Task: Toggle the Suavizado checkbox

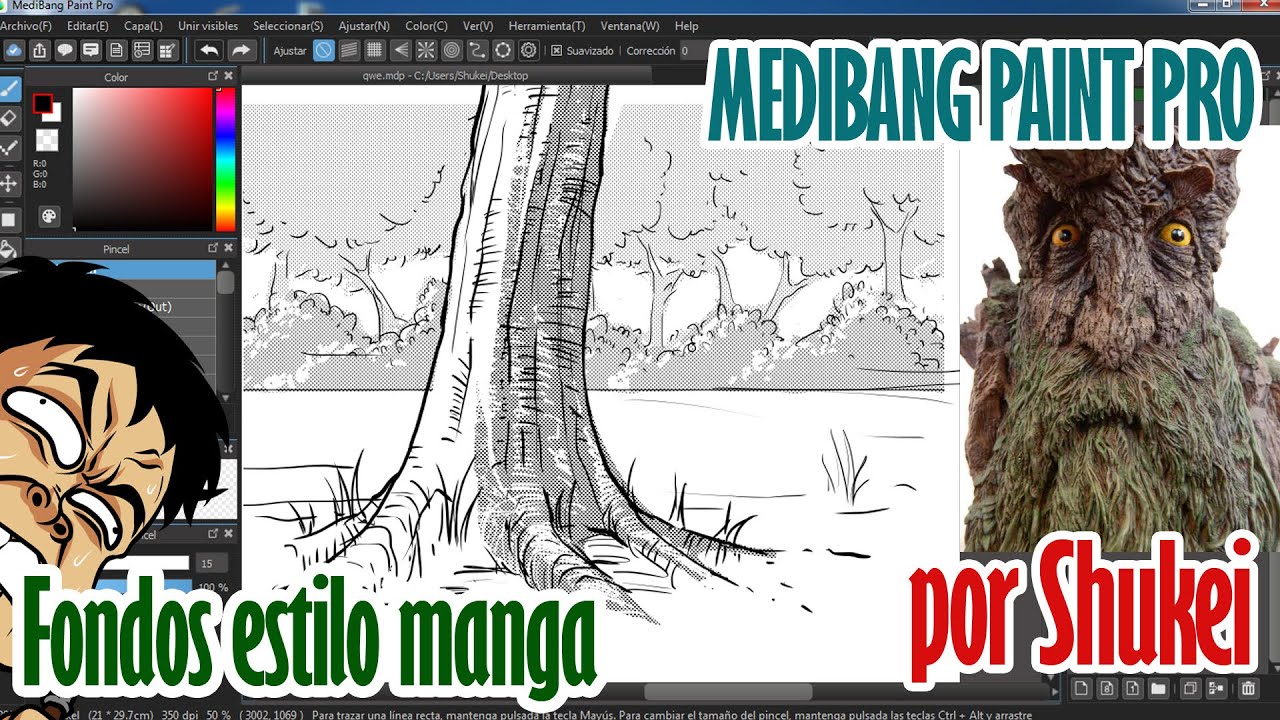Action: pos(556,50)
